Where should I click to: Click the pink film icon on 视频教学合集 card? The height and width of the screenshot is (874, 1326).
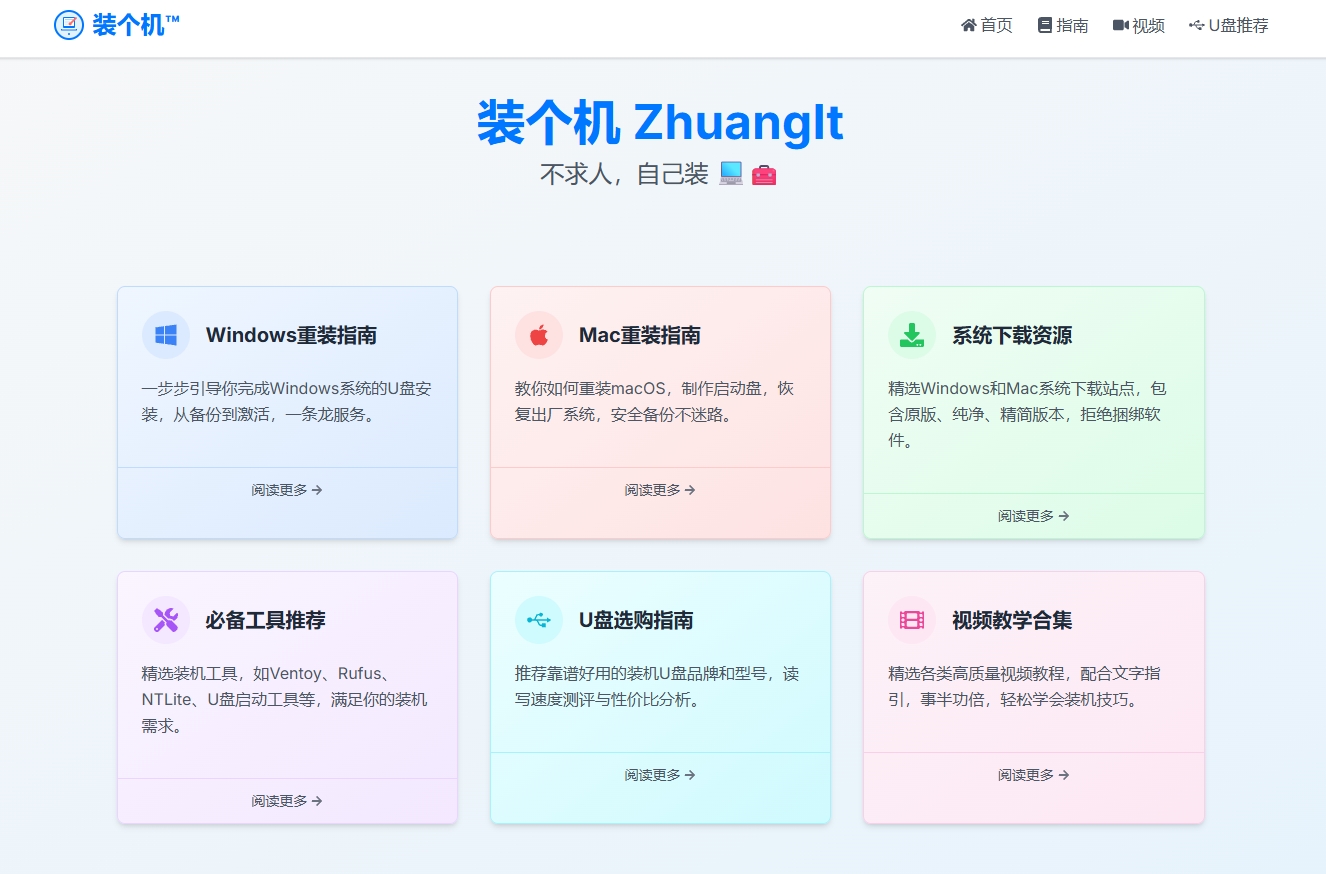pos(911,619)
